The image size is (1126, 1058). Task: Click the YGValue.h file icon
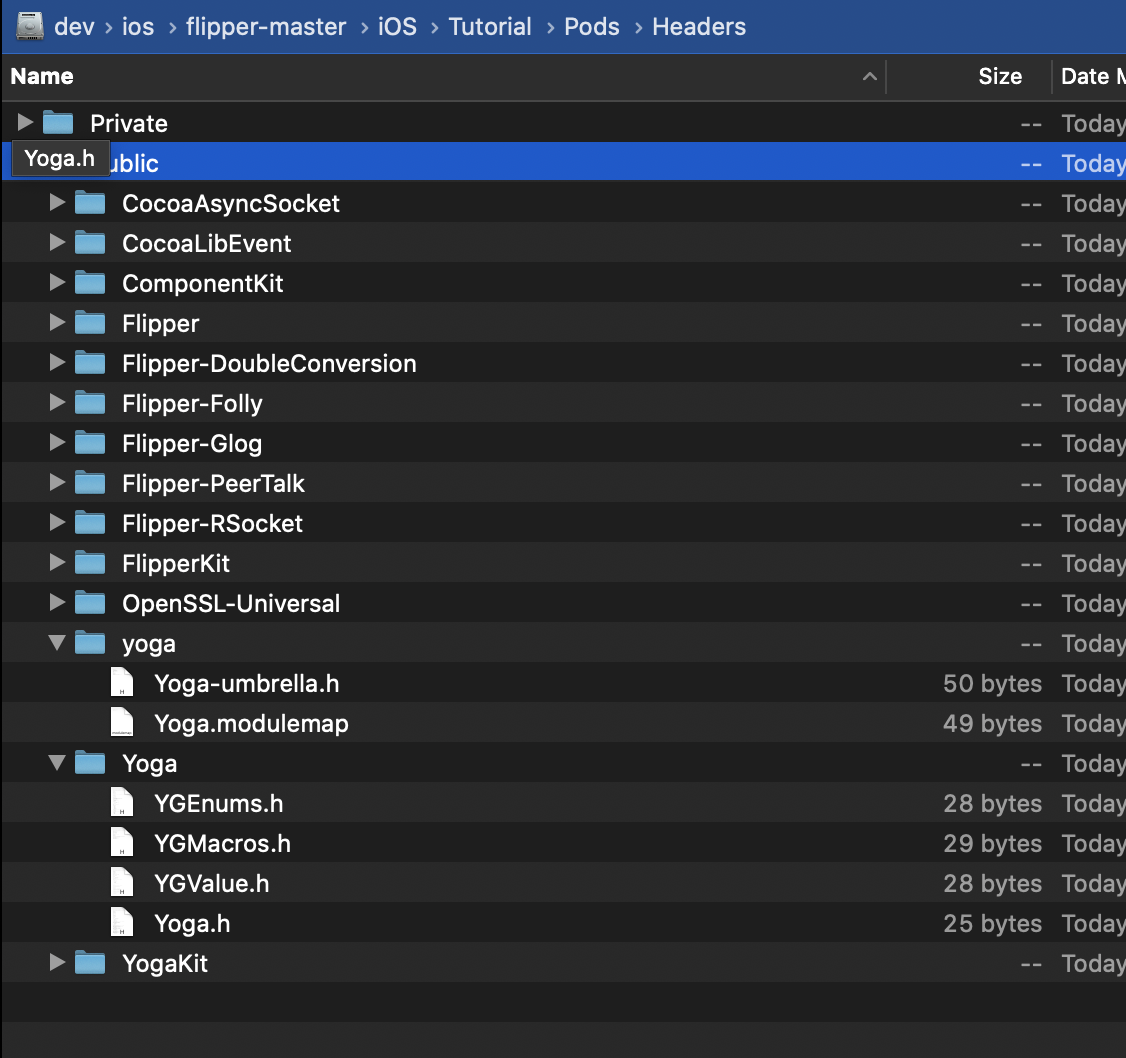click(122, 883)
